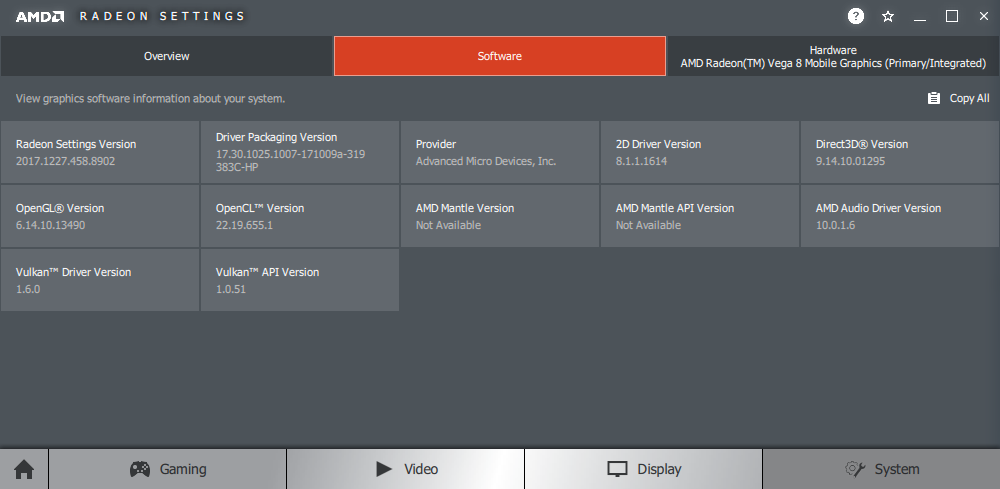Switch to the Overview tab

coord(166,56)
